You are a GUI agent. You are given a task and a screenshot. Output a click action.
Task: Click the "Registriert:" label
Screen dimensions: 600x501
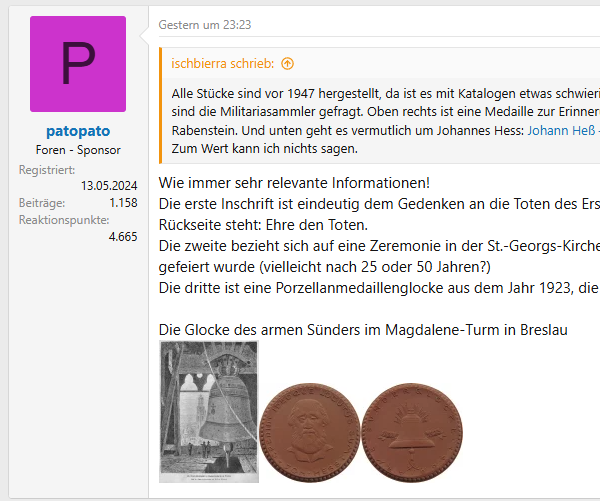(x=46, y=170)
